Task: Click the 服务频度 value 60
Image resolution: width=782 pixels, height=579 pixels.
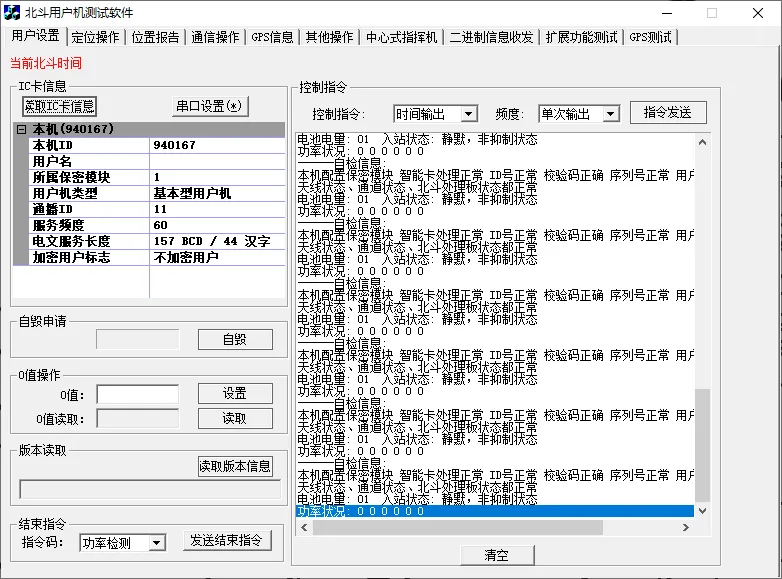Action: click(x=217, y=225)
